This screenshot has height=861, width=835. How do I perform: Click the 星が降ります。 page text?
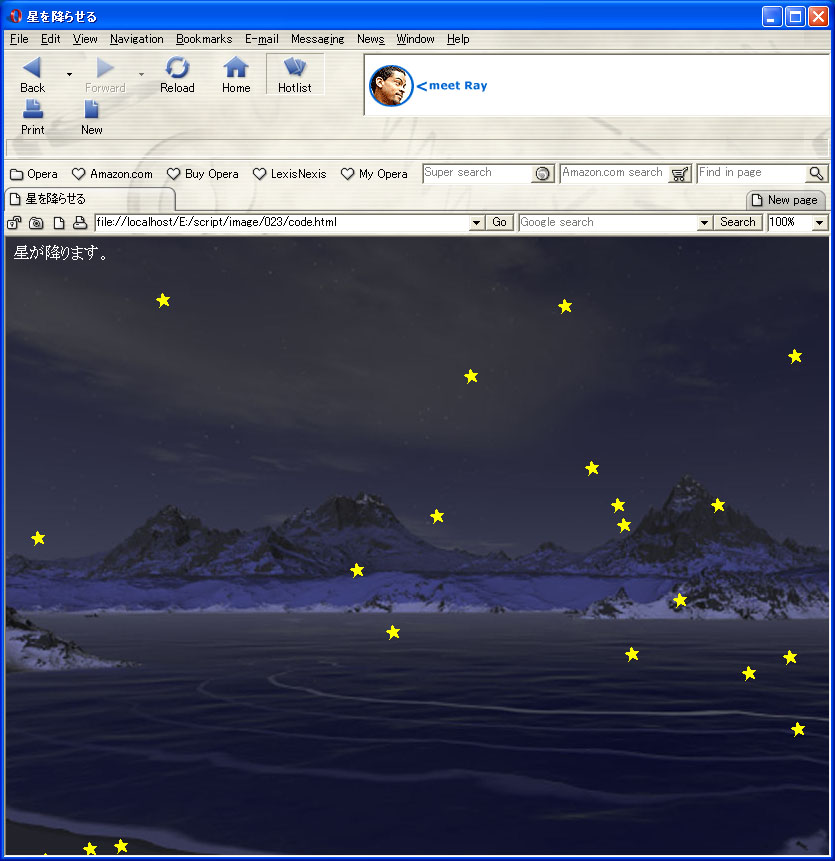[x=61, y=253]
